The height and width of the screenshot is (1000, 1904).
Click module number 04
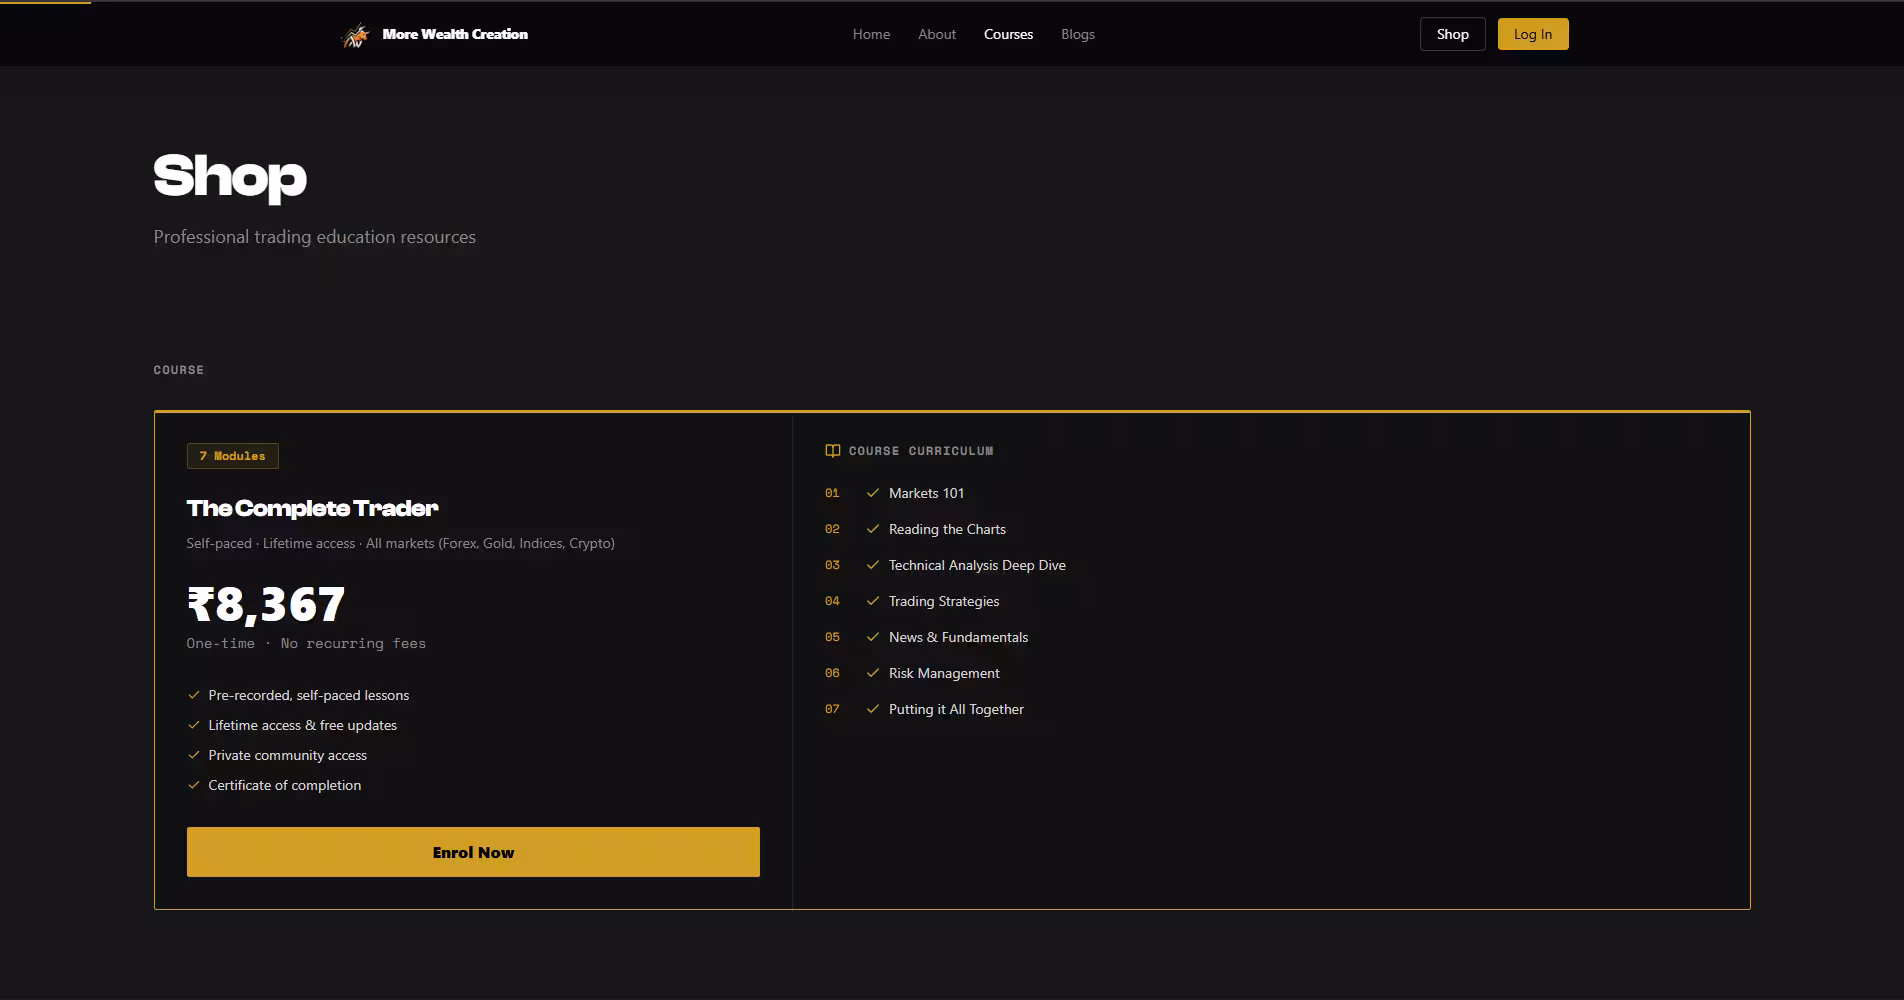832,601
